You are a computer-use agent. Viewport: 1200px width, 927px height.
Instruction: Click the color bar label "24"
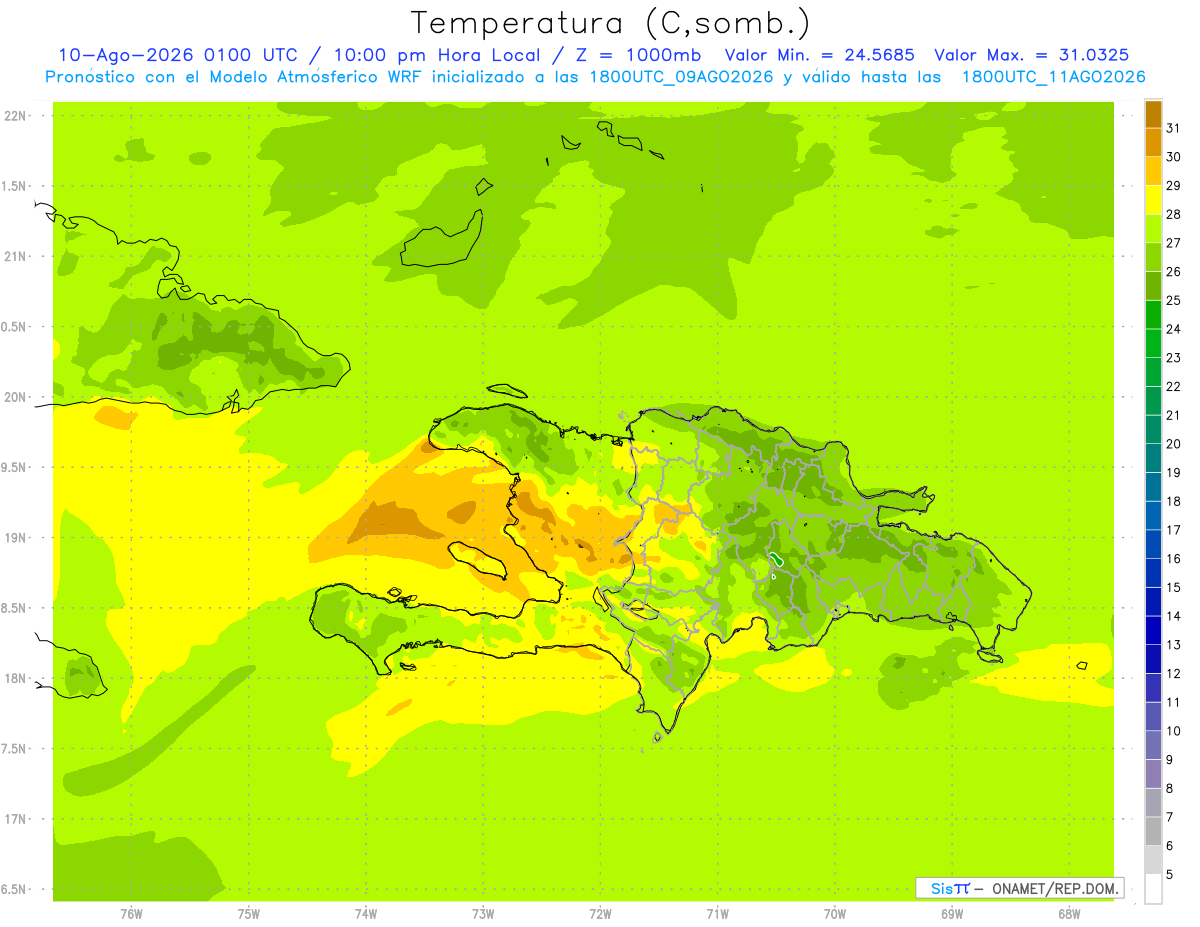pyautogui.click(x=1174, y=329)
